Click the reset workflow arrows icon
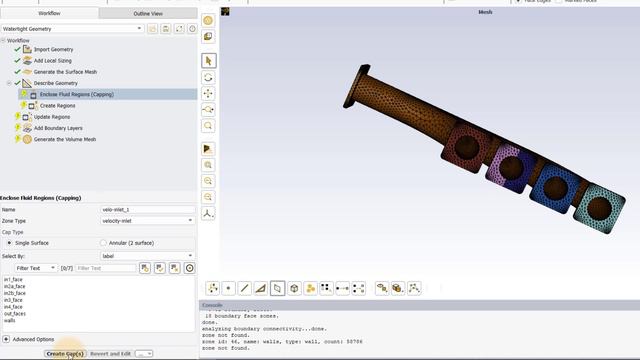The width and height of the screenshot is (640, 360). 179,29
